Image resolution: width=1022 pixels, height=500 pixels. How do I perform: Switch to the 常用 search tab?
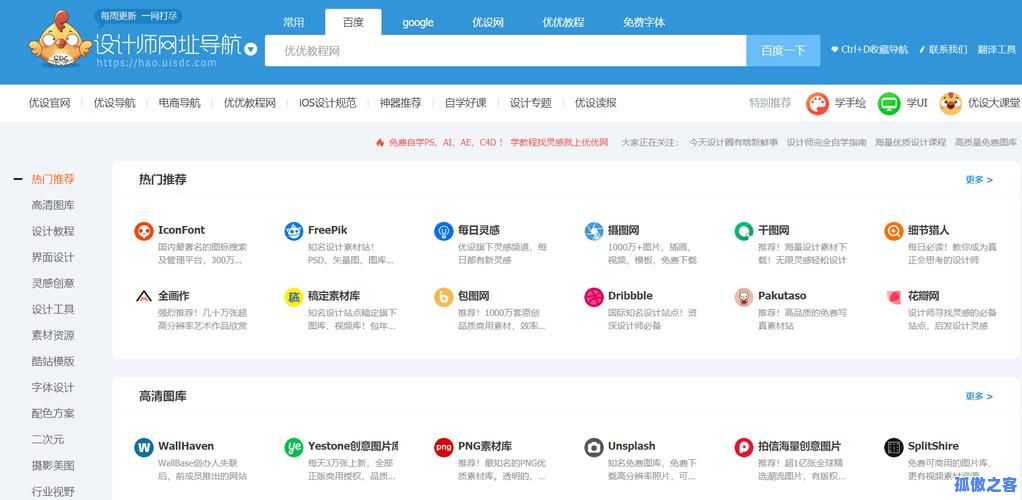293,22
